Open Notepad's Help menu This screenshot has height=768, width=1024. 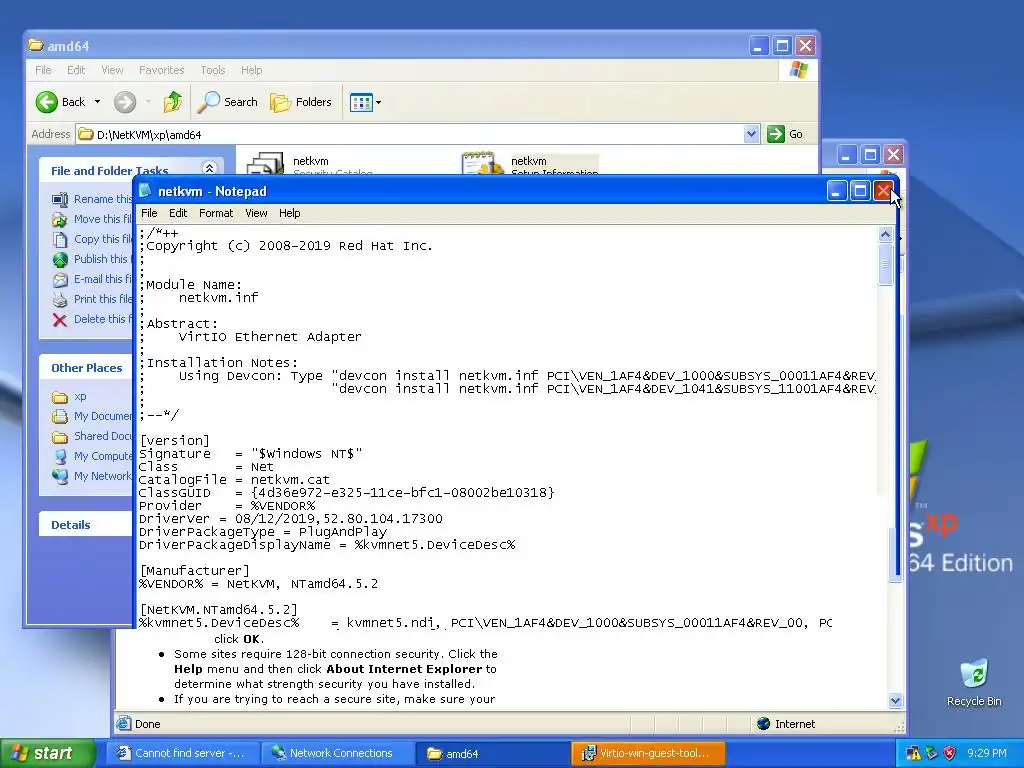click(289, 213)
